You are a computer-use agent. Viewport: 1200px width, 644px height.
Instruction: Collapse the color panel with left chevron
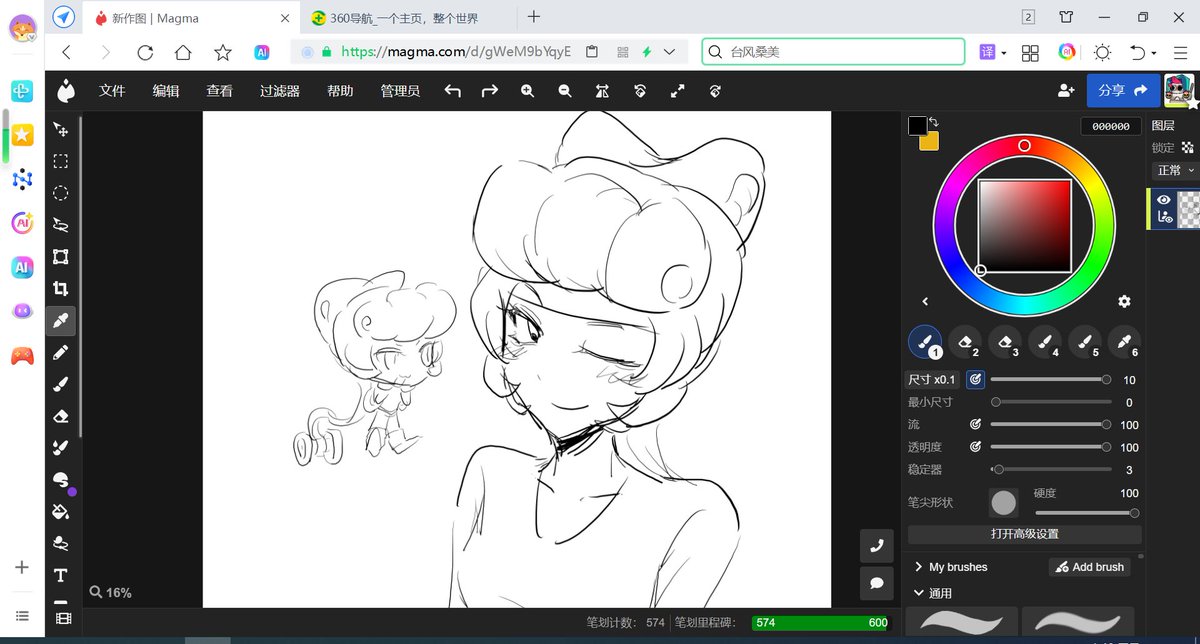pyautogui.click(x=925, y=301)
